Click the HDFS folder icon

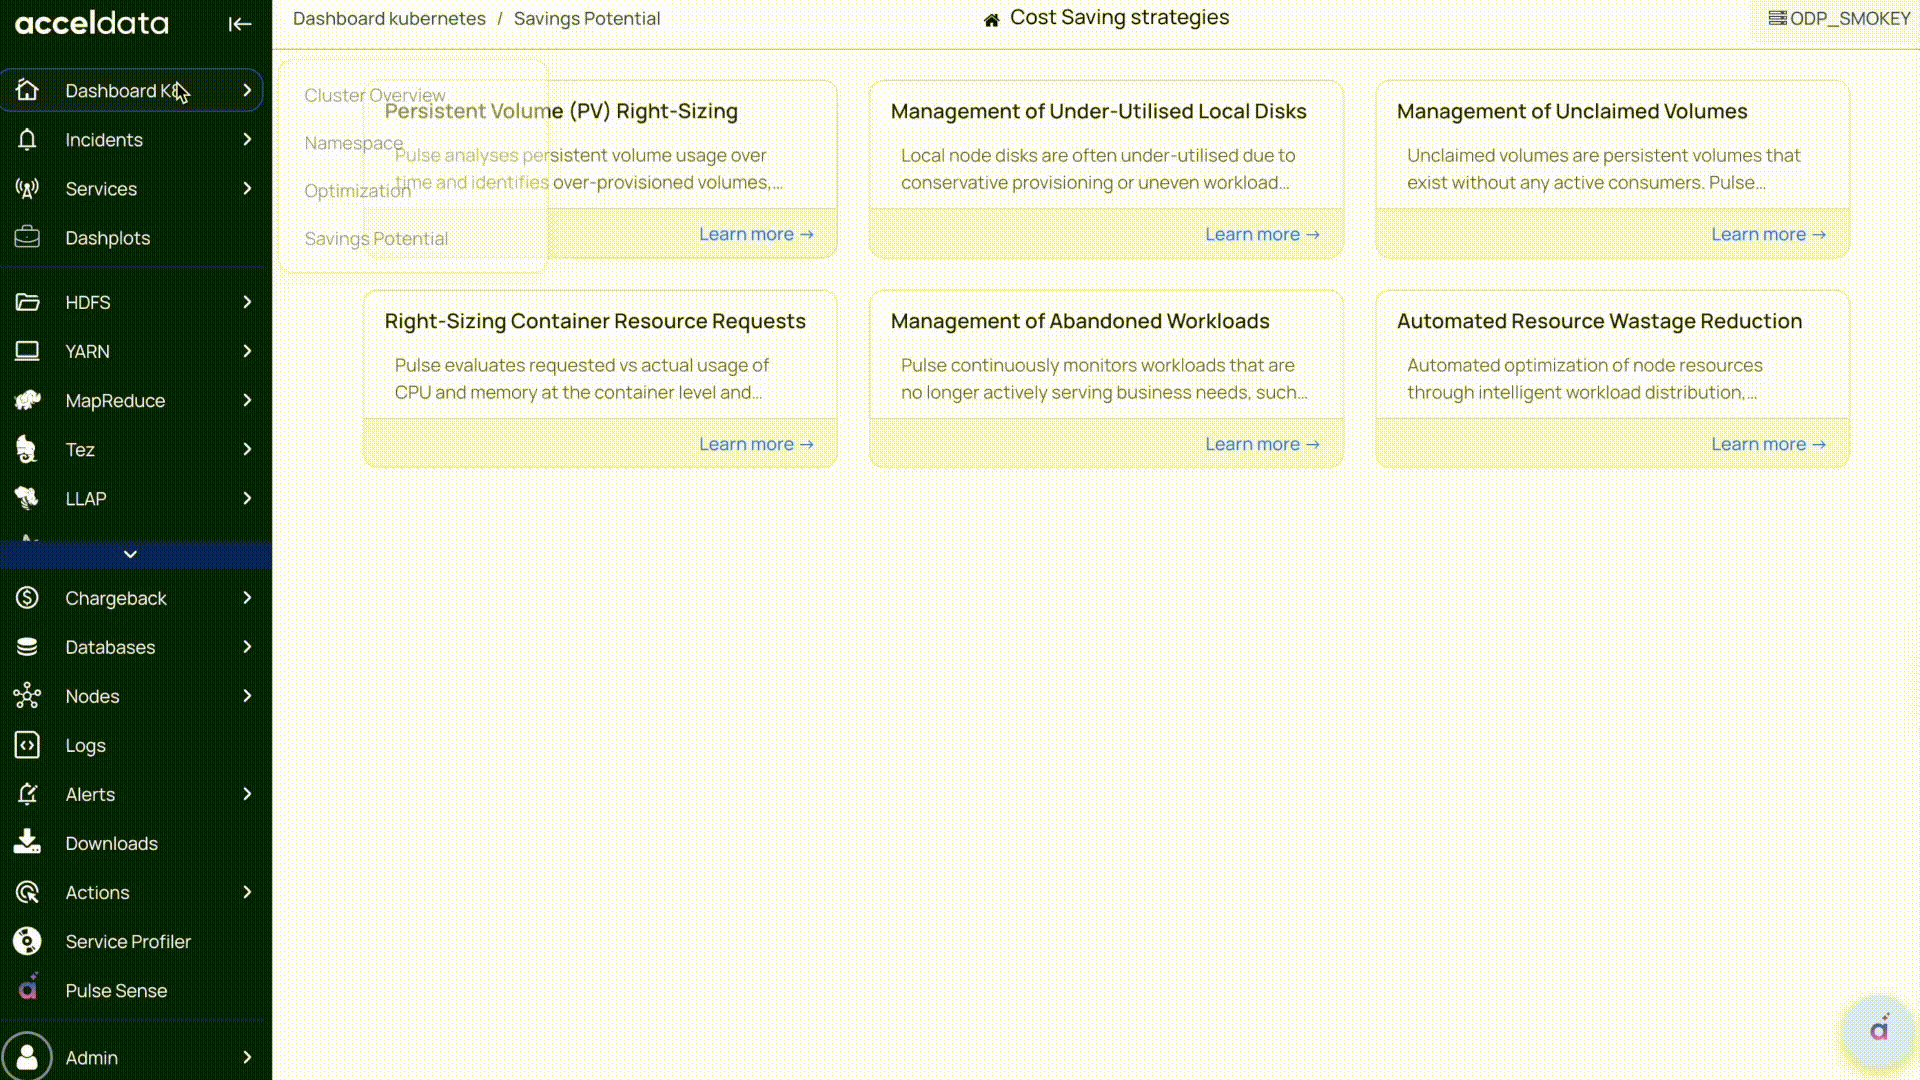(27, 302)
